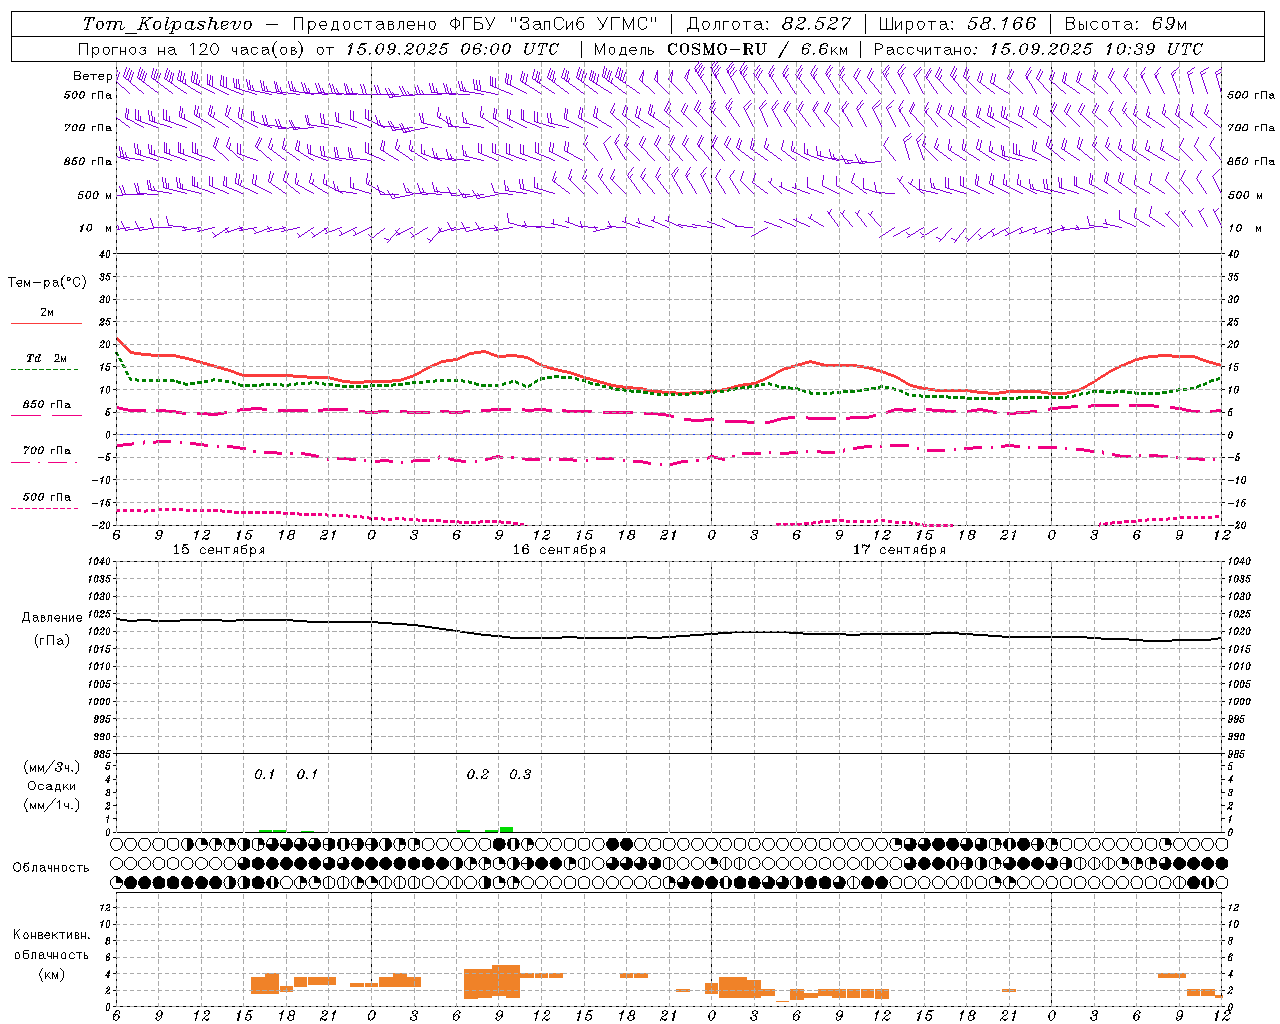Click the Ветер panel label
The image size is (1280, 1024).
click(x=92, y=76)
